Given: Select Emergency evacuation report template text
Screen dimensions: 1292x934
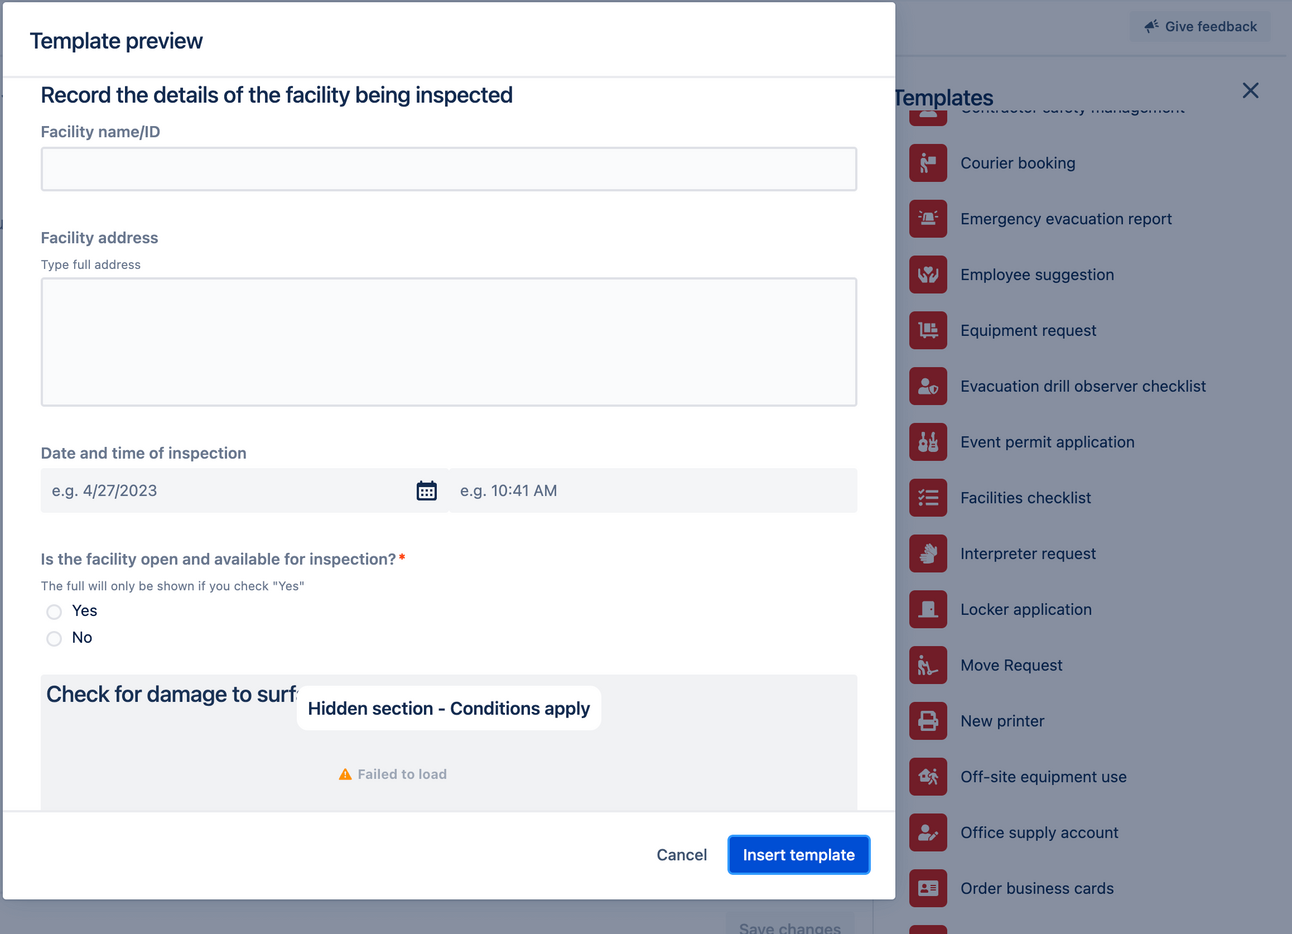Looking at the screenshot, I should pos(1066,219).
